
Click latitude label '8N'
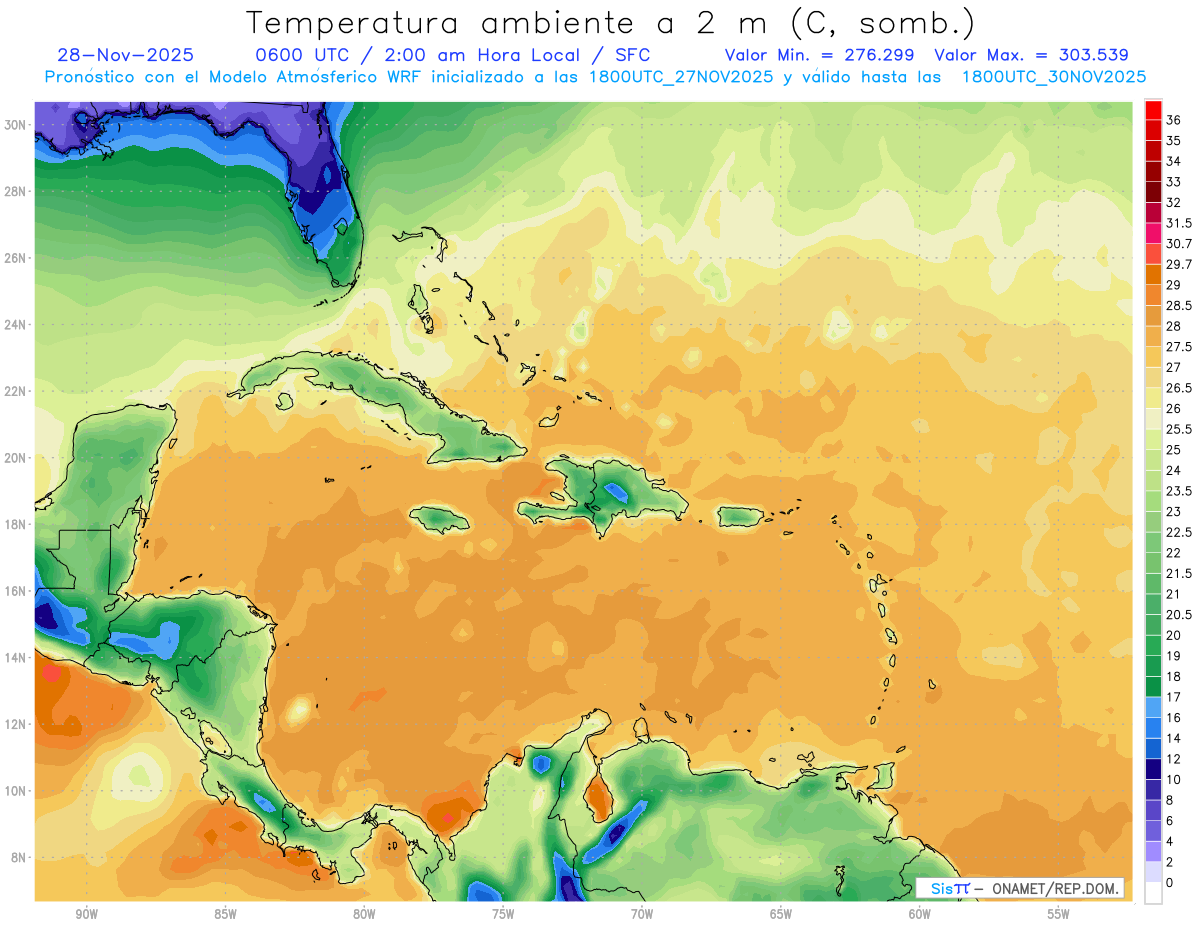[18, 858]
